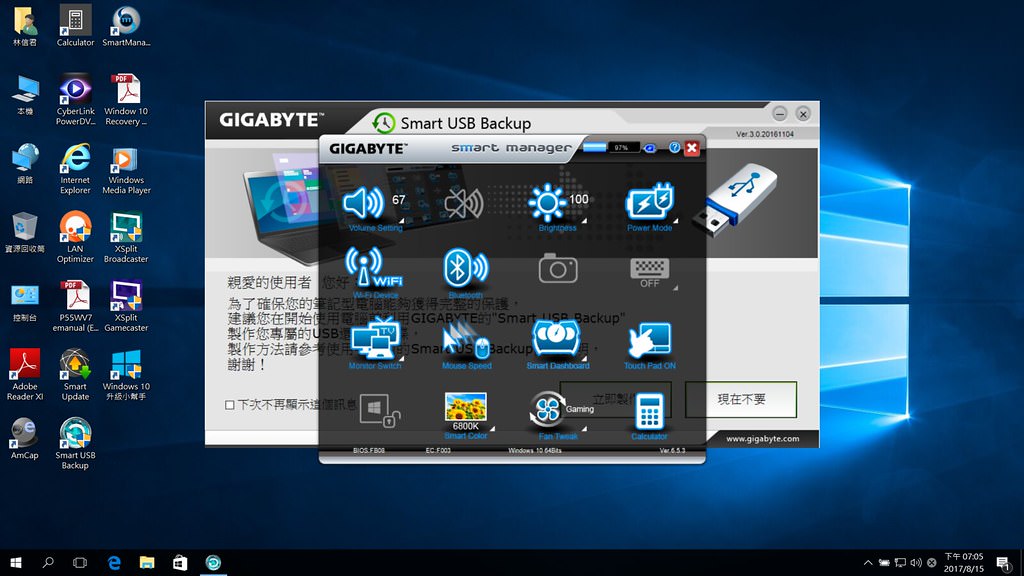
Task: Open the Brightness sun icon
Action: point(547,202)
